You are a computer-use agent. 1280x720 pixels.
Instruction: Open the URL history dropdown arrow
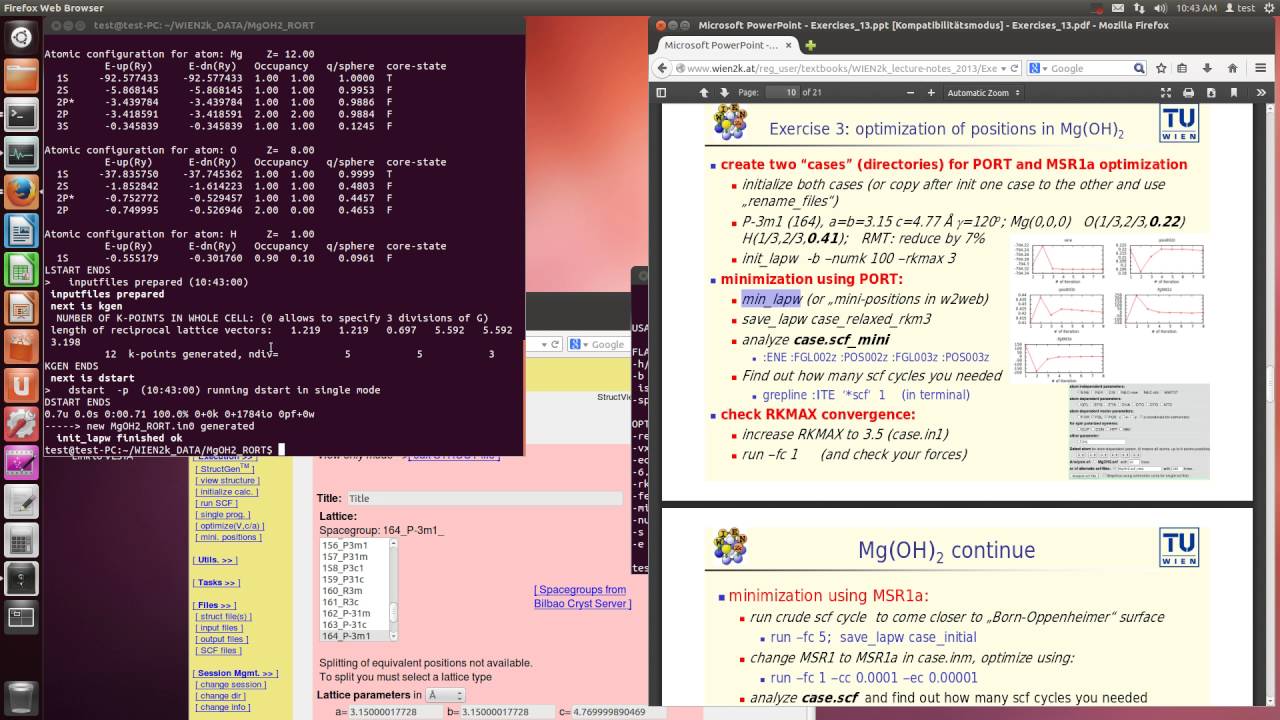(x=1002, y=68)
